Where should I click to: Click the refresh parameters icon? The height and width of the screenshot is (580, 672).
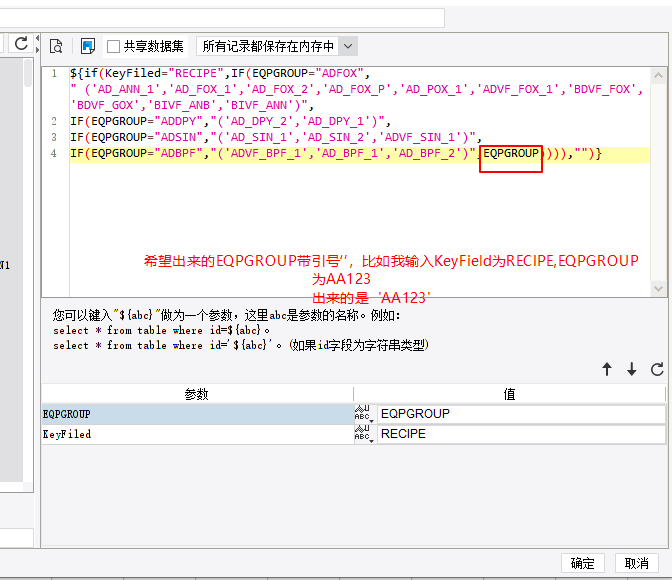(x=657, y=369)
